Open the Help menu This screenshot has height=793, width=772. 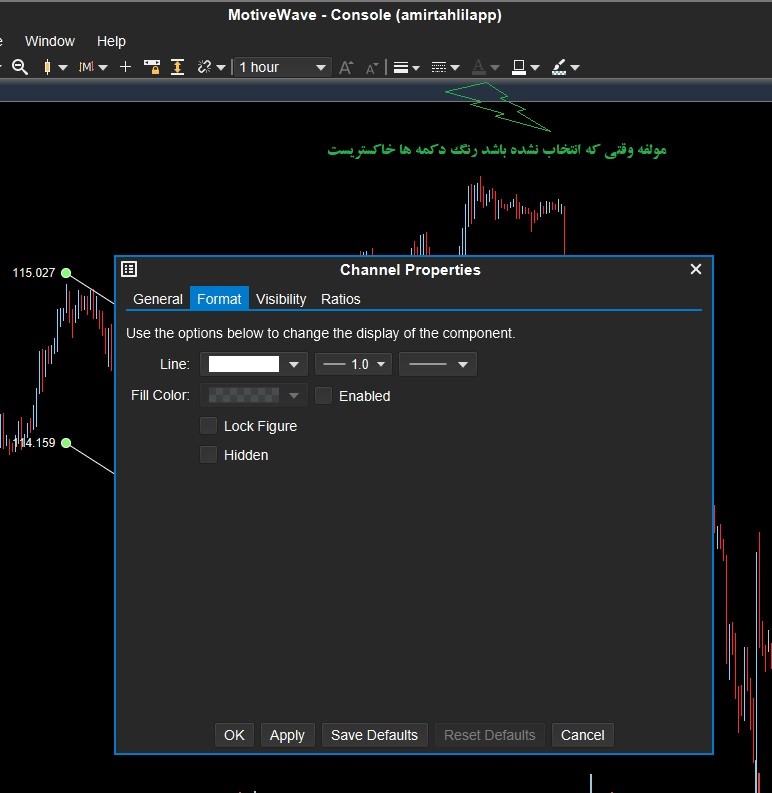point(111,41)
